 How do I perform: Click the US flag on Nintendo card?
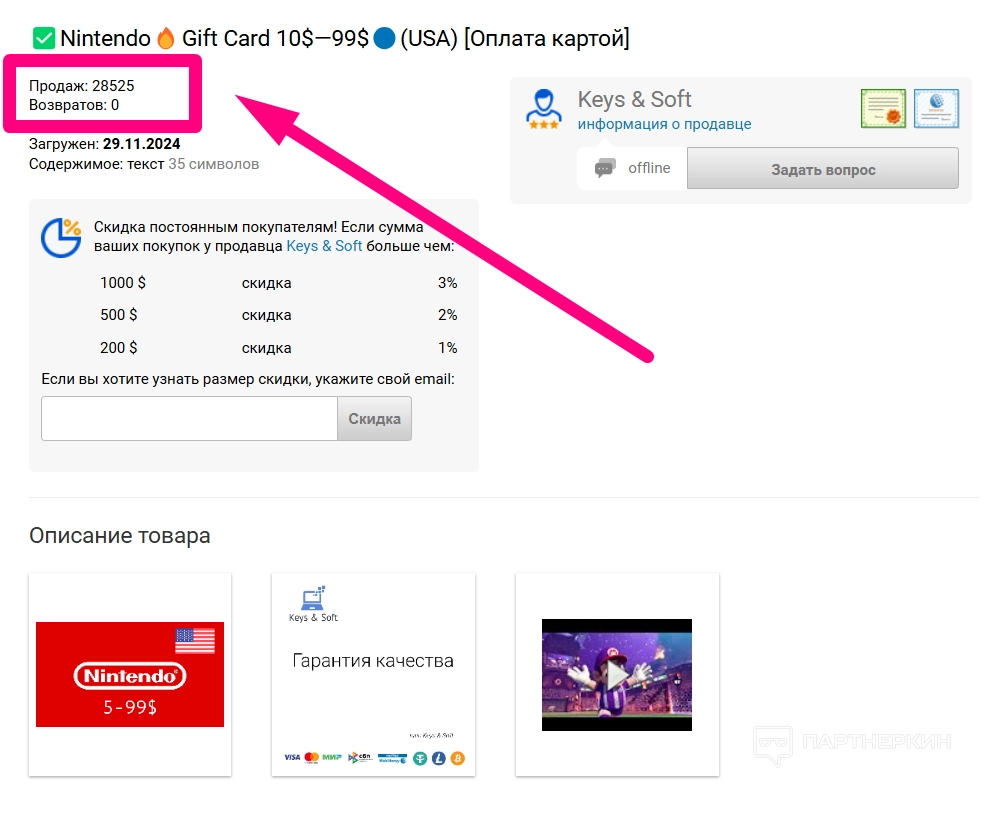196,641
